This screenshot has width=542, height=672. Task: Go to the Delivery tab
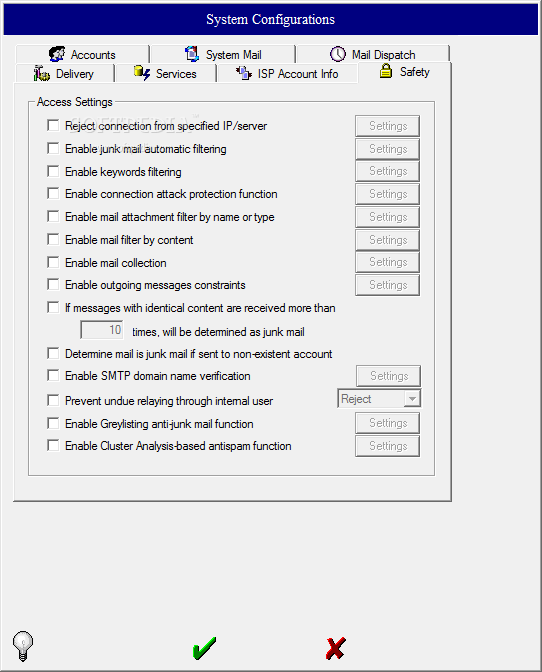(x=65, y=74)
